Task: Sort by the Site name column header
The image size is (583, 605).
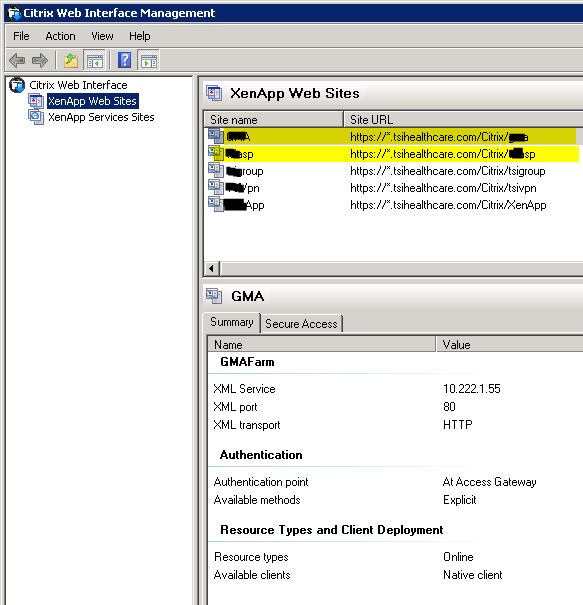Action: coord(273,120)
